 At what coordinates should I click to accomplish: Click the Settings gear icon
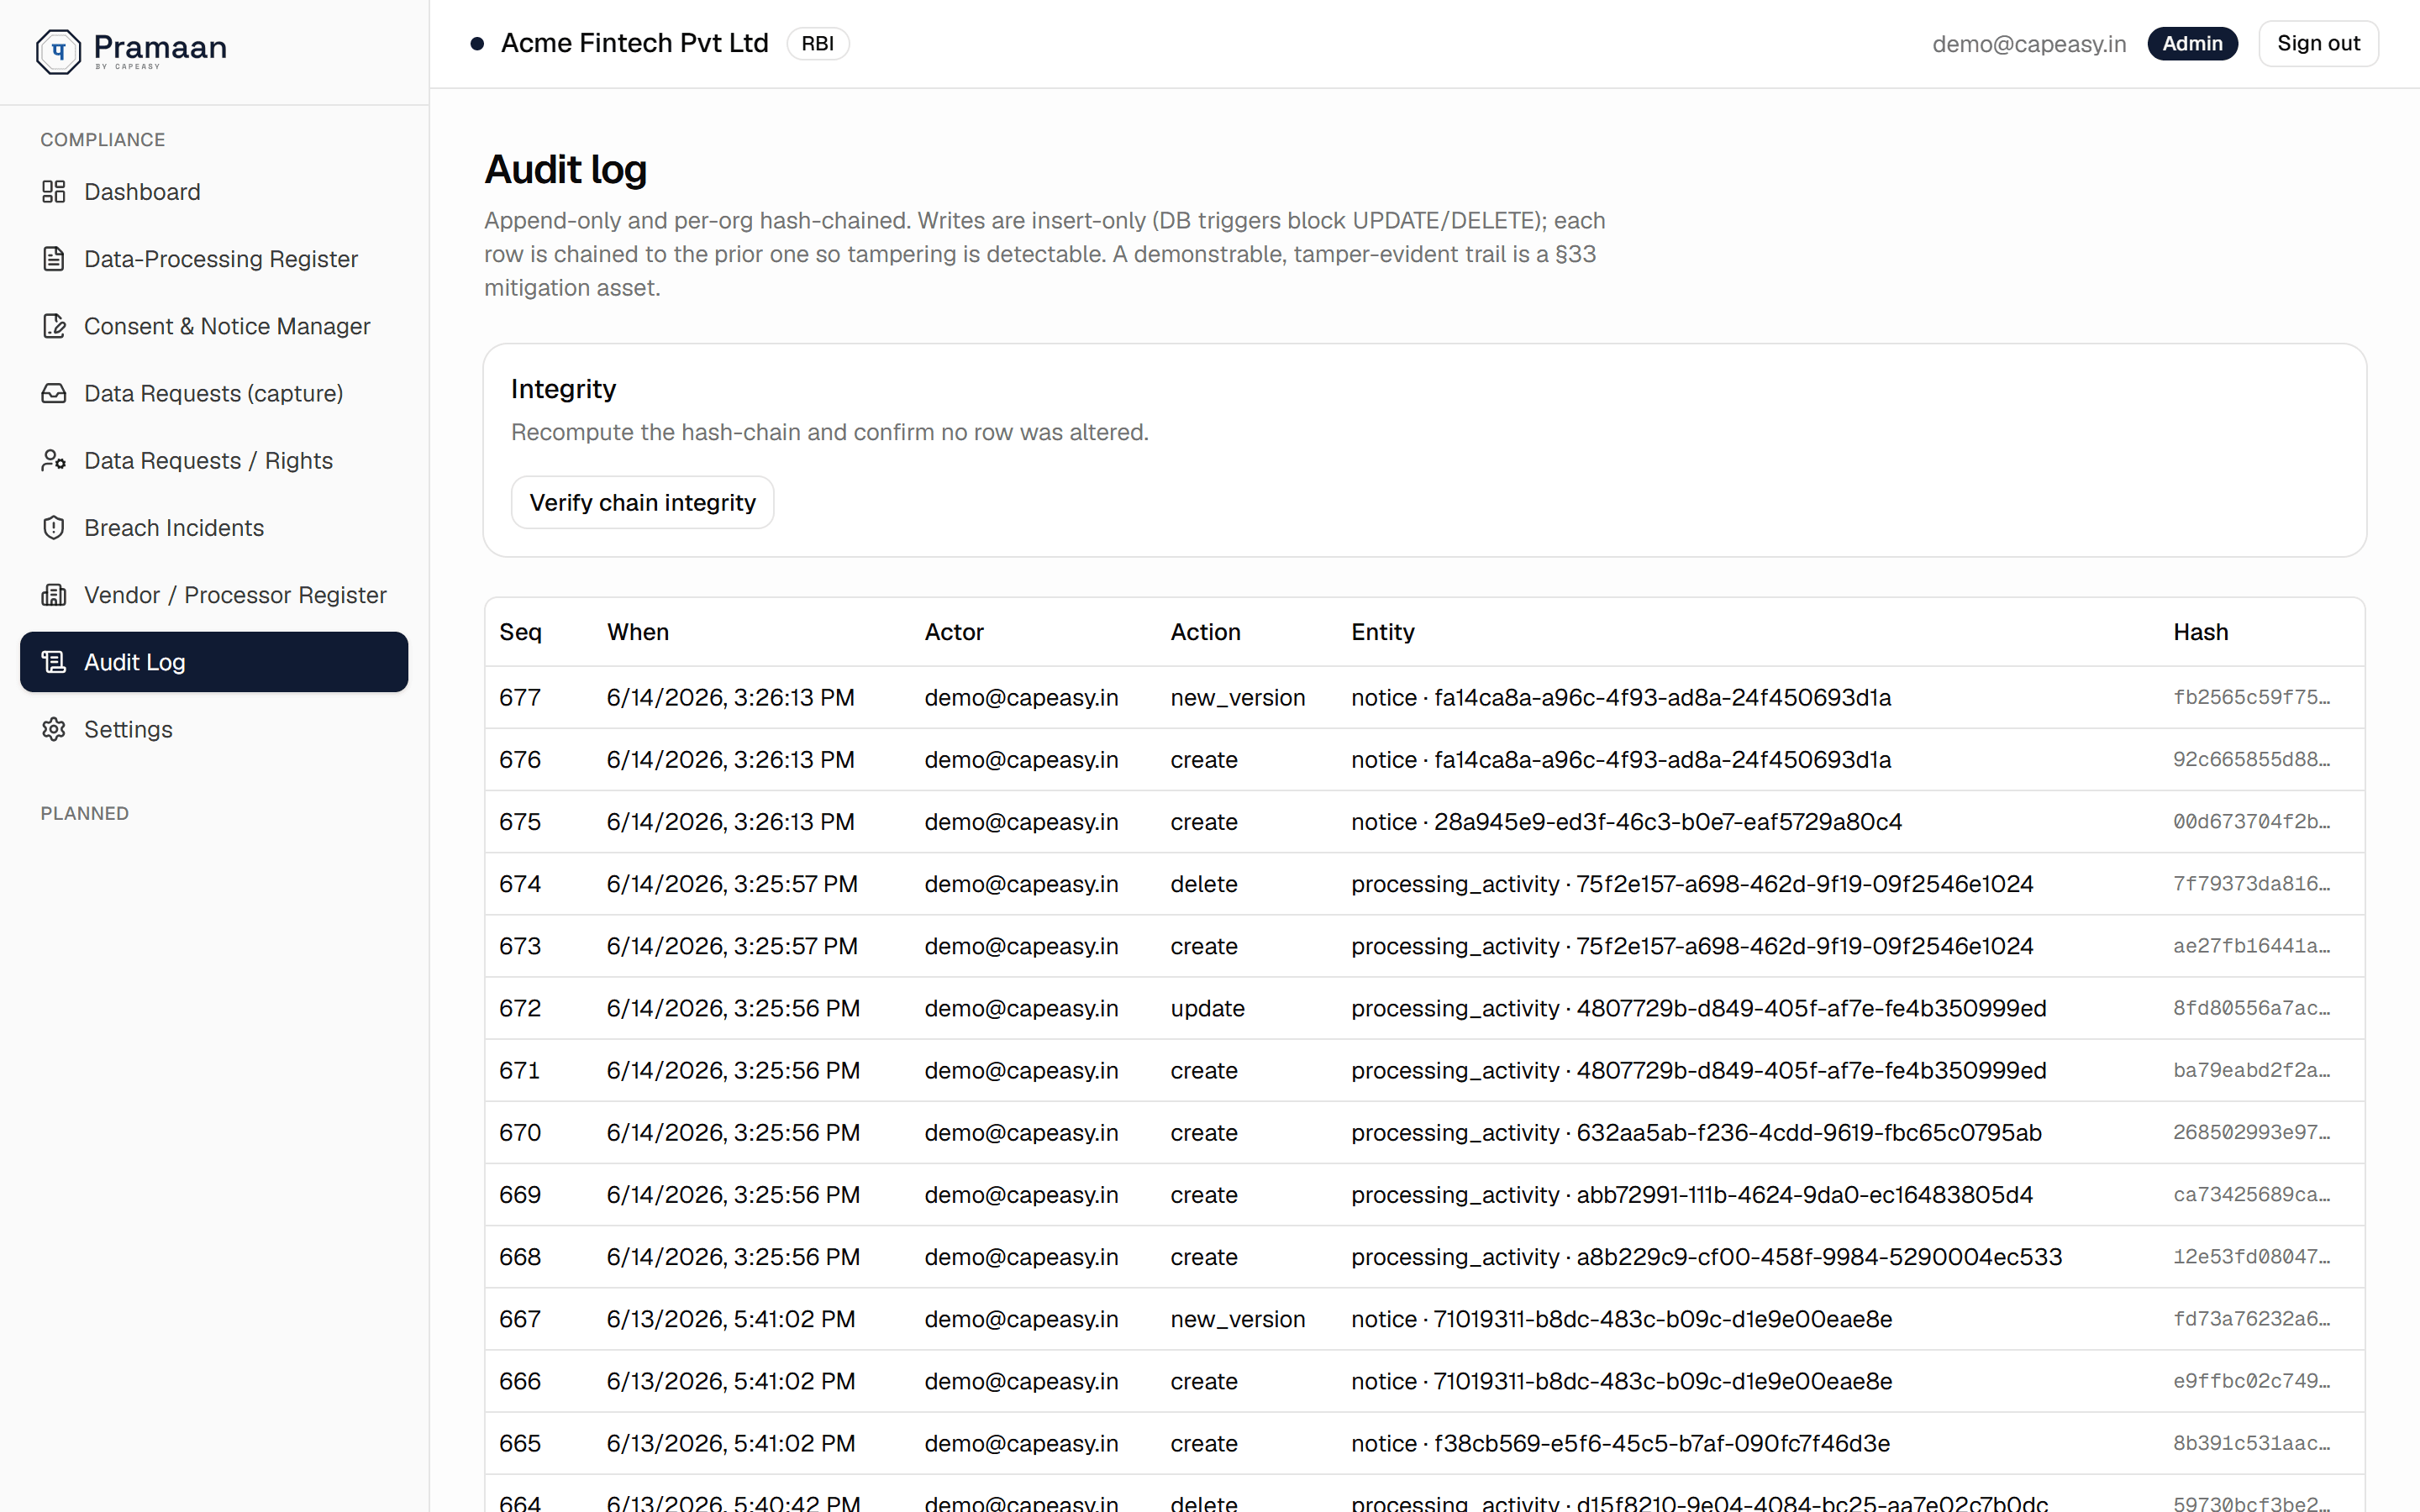pyautogui.click(x=54, y=729)
